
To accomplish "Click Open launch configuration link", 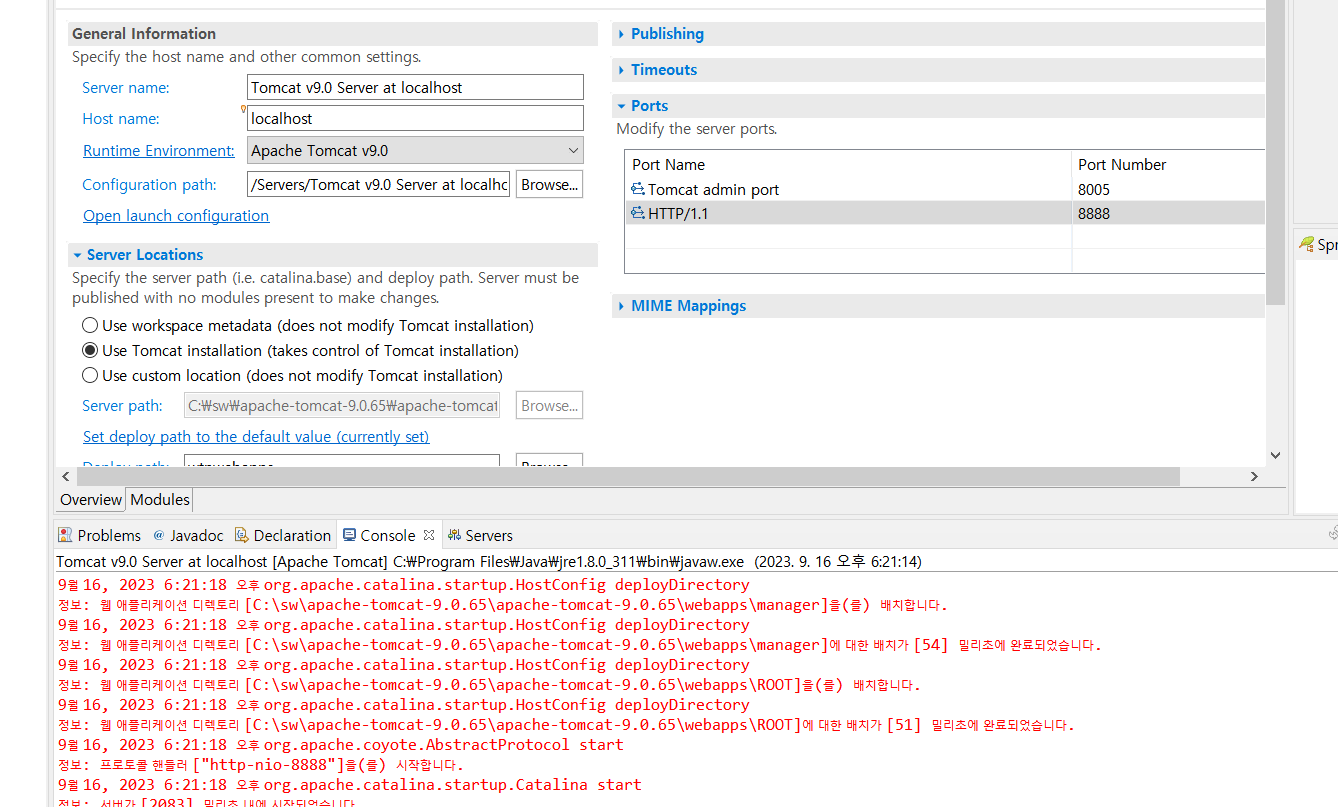I will pos(176,216).
